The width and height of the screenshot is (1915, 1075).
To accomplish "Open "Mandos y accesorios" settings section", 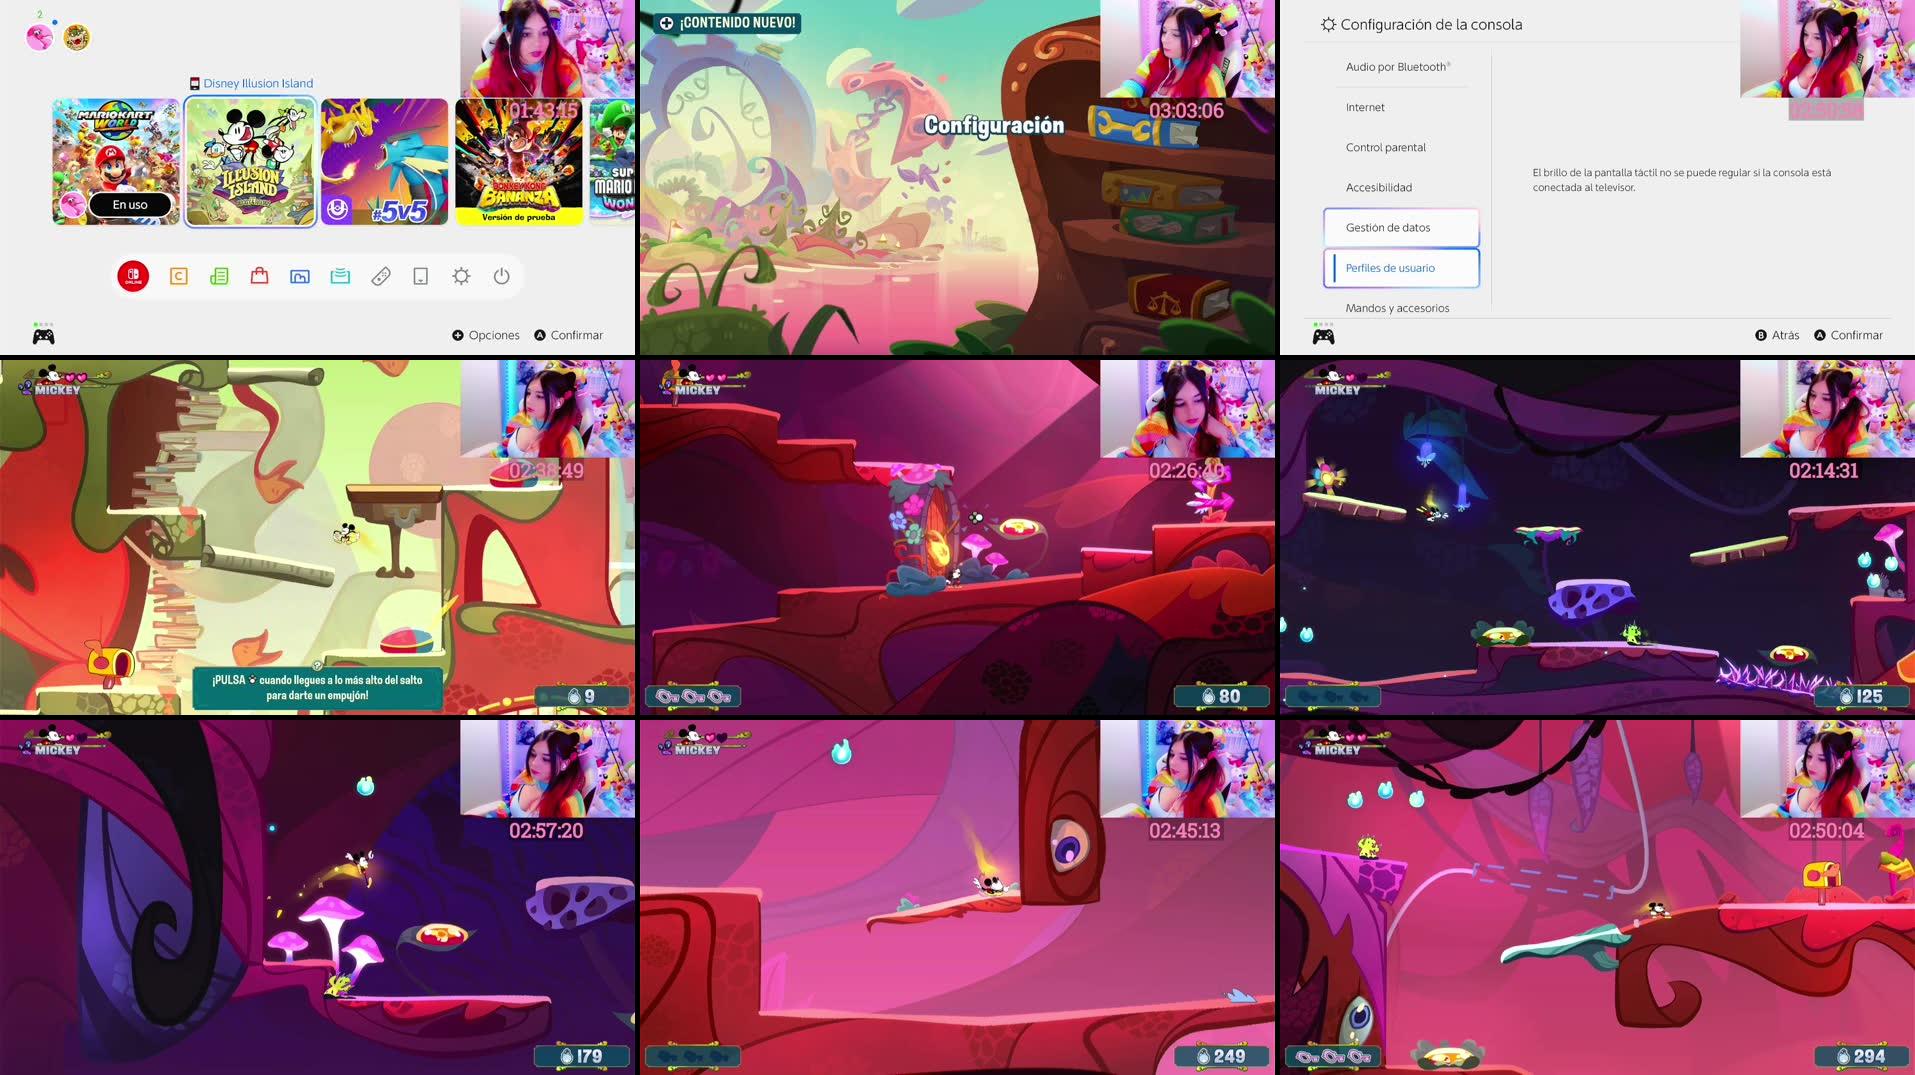I will click(x=1397, y=308).
